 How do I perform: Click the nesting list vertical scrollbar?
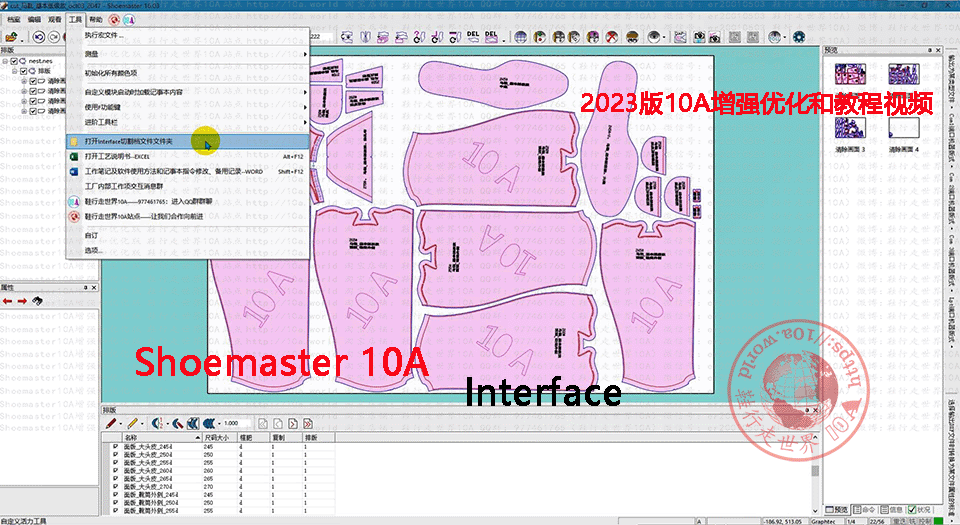[815, 474]
